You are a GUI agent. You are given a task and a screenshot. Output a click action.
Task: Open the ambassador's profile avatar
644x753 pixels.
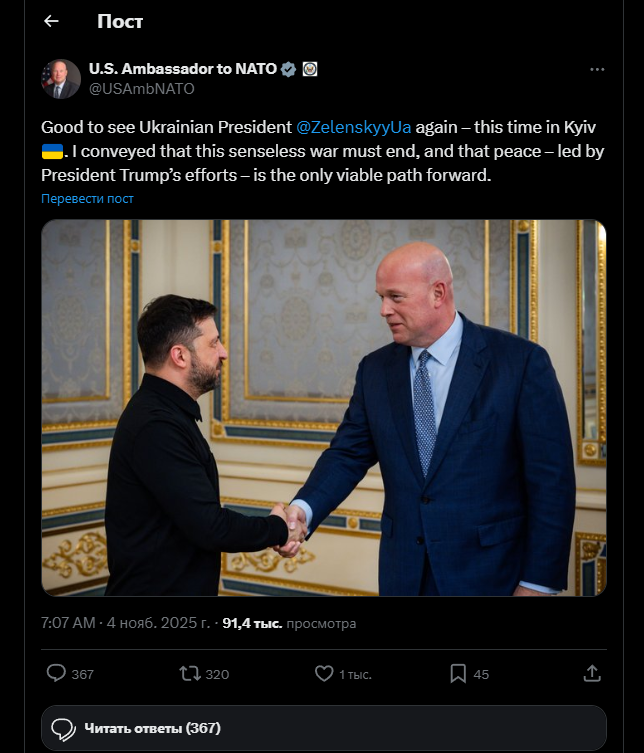pyautogui.click(x=61, y=79)
